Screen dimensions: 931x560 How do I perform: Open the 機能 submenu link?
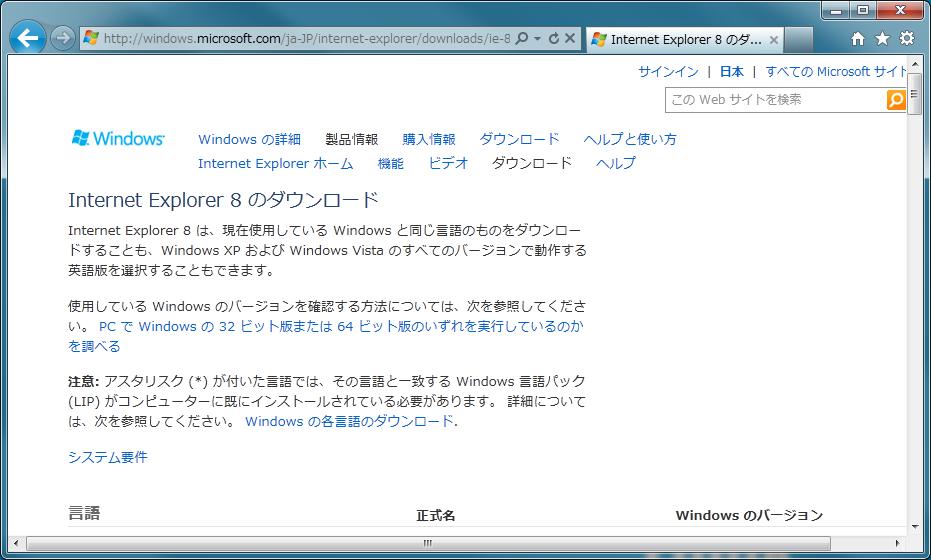[x=391, y=163]
